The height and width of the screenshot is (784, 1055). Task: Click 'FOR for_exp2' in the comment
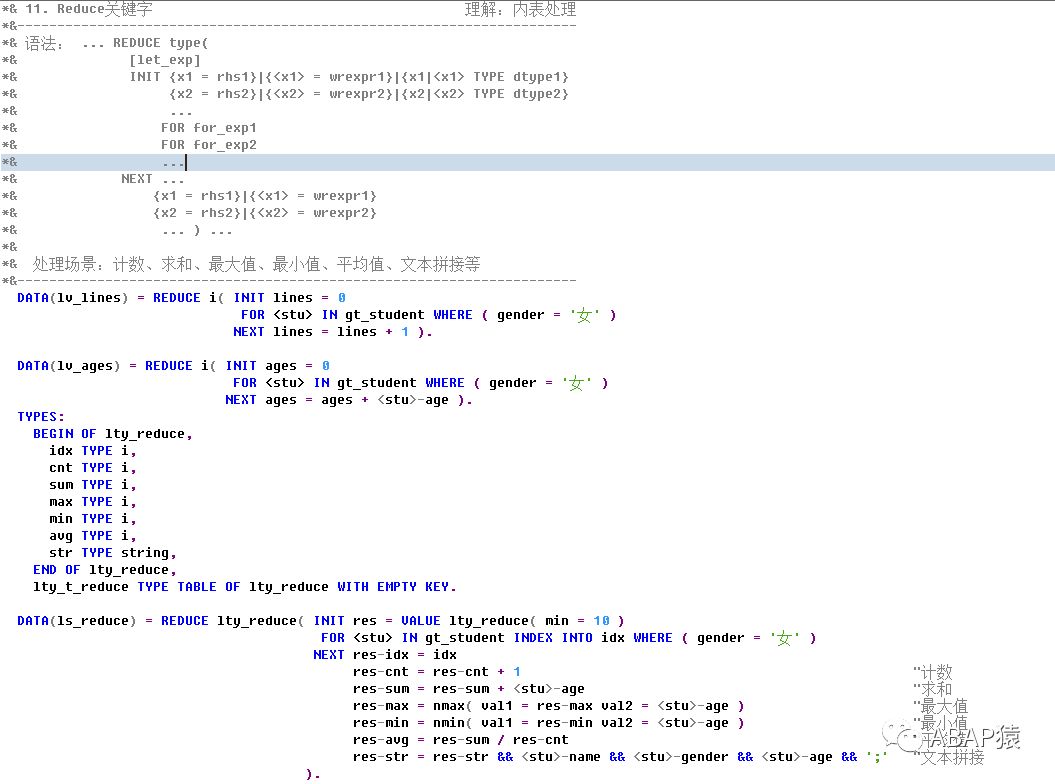point(209,145)
